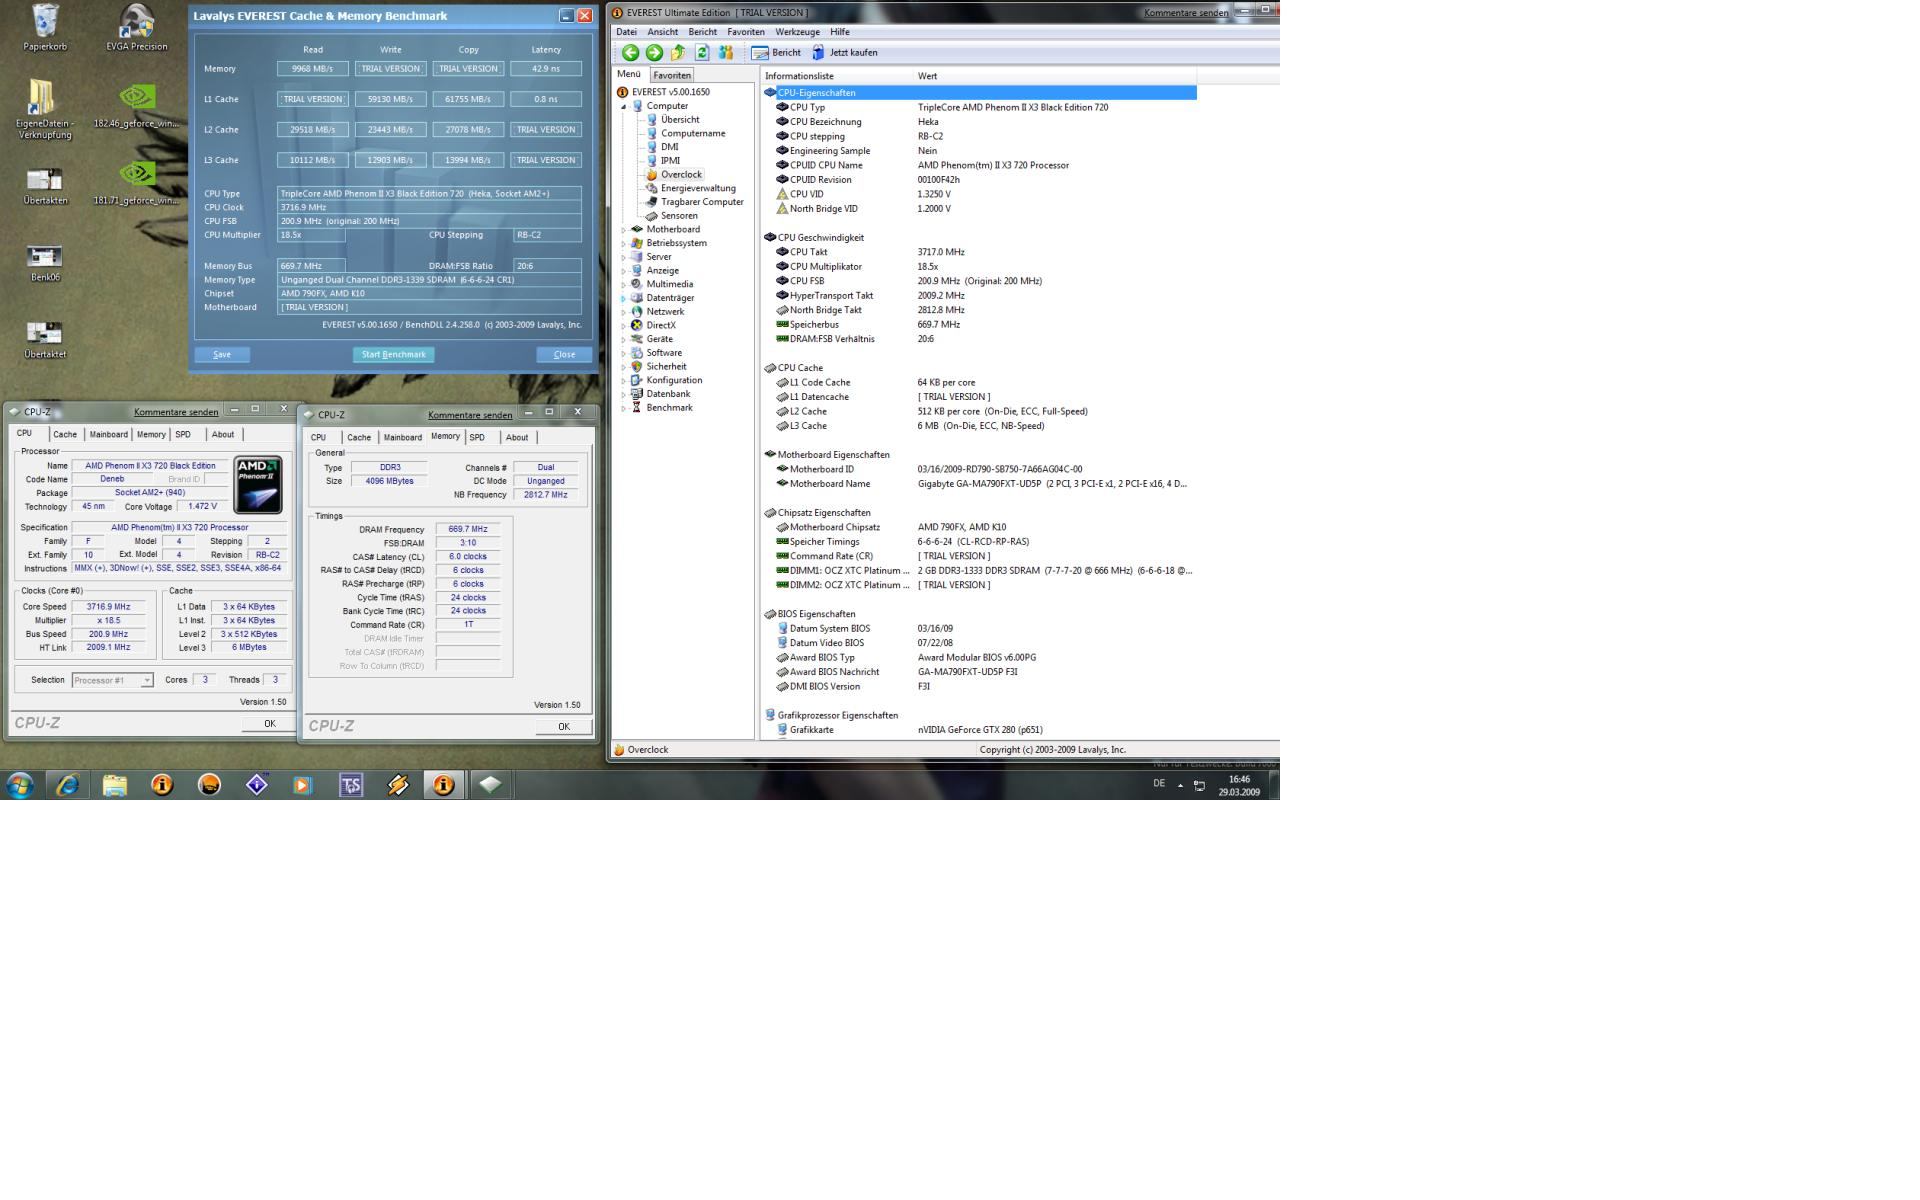
Task: Select the CPU-Eigenschaften header row
Action: coord(979,92)
